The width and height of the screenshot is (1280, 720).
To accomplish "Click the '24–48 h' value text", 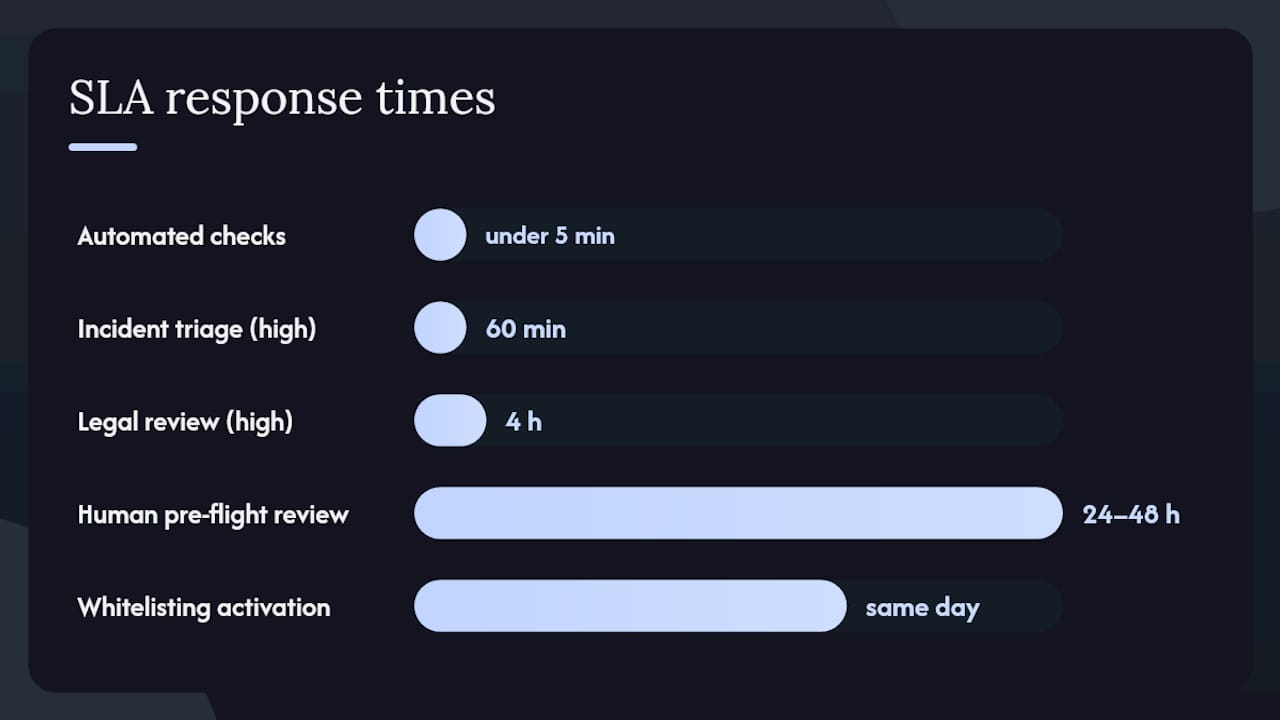I will point(1131,514).
